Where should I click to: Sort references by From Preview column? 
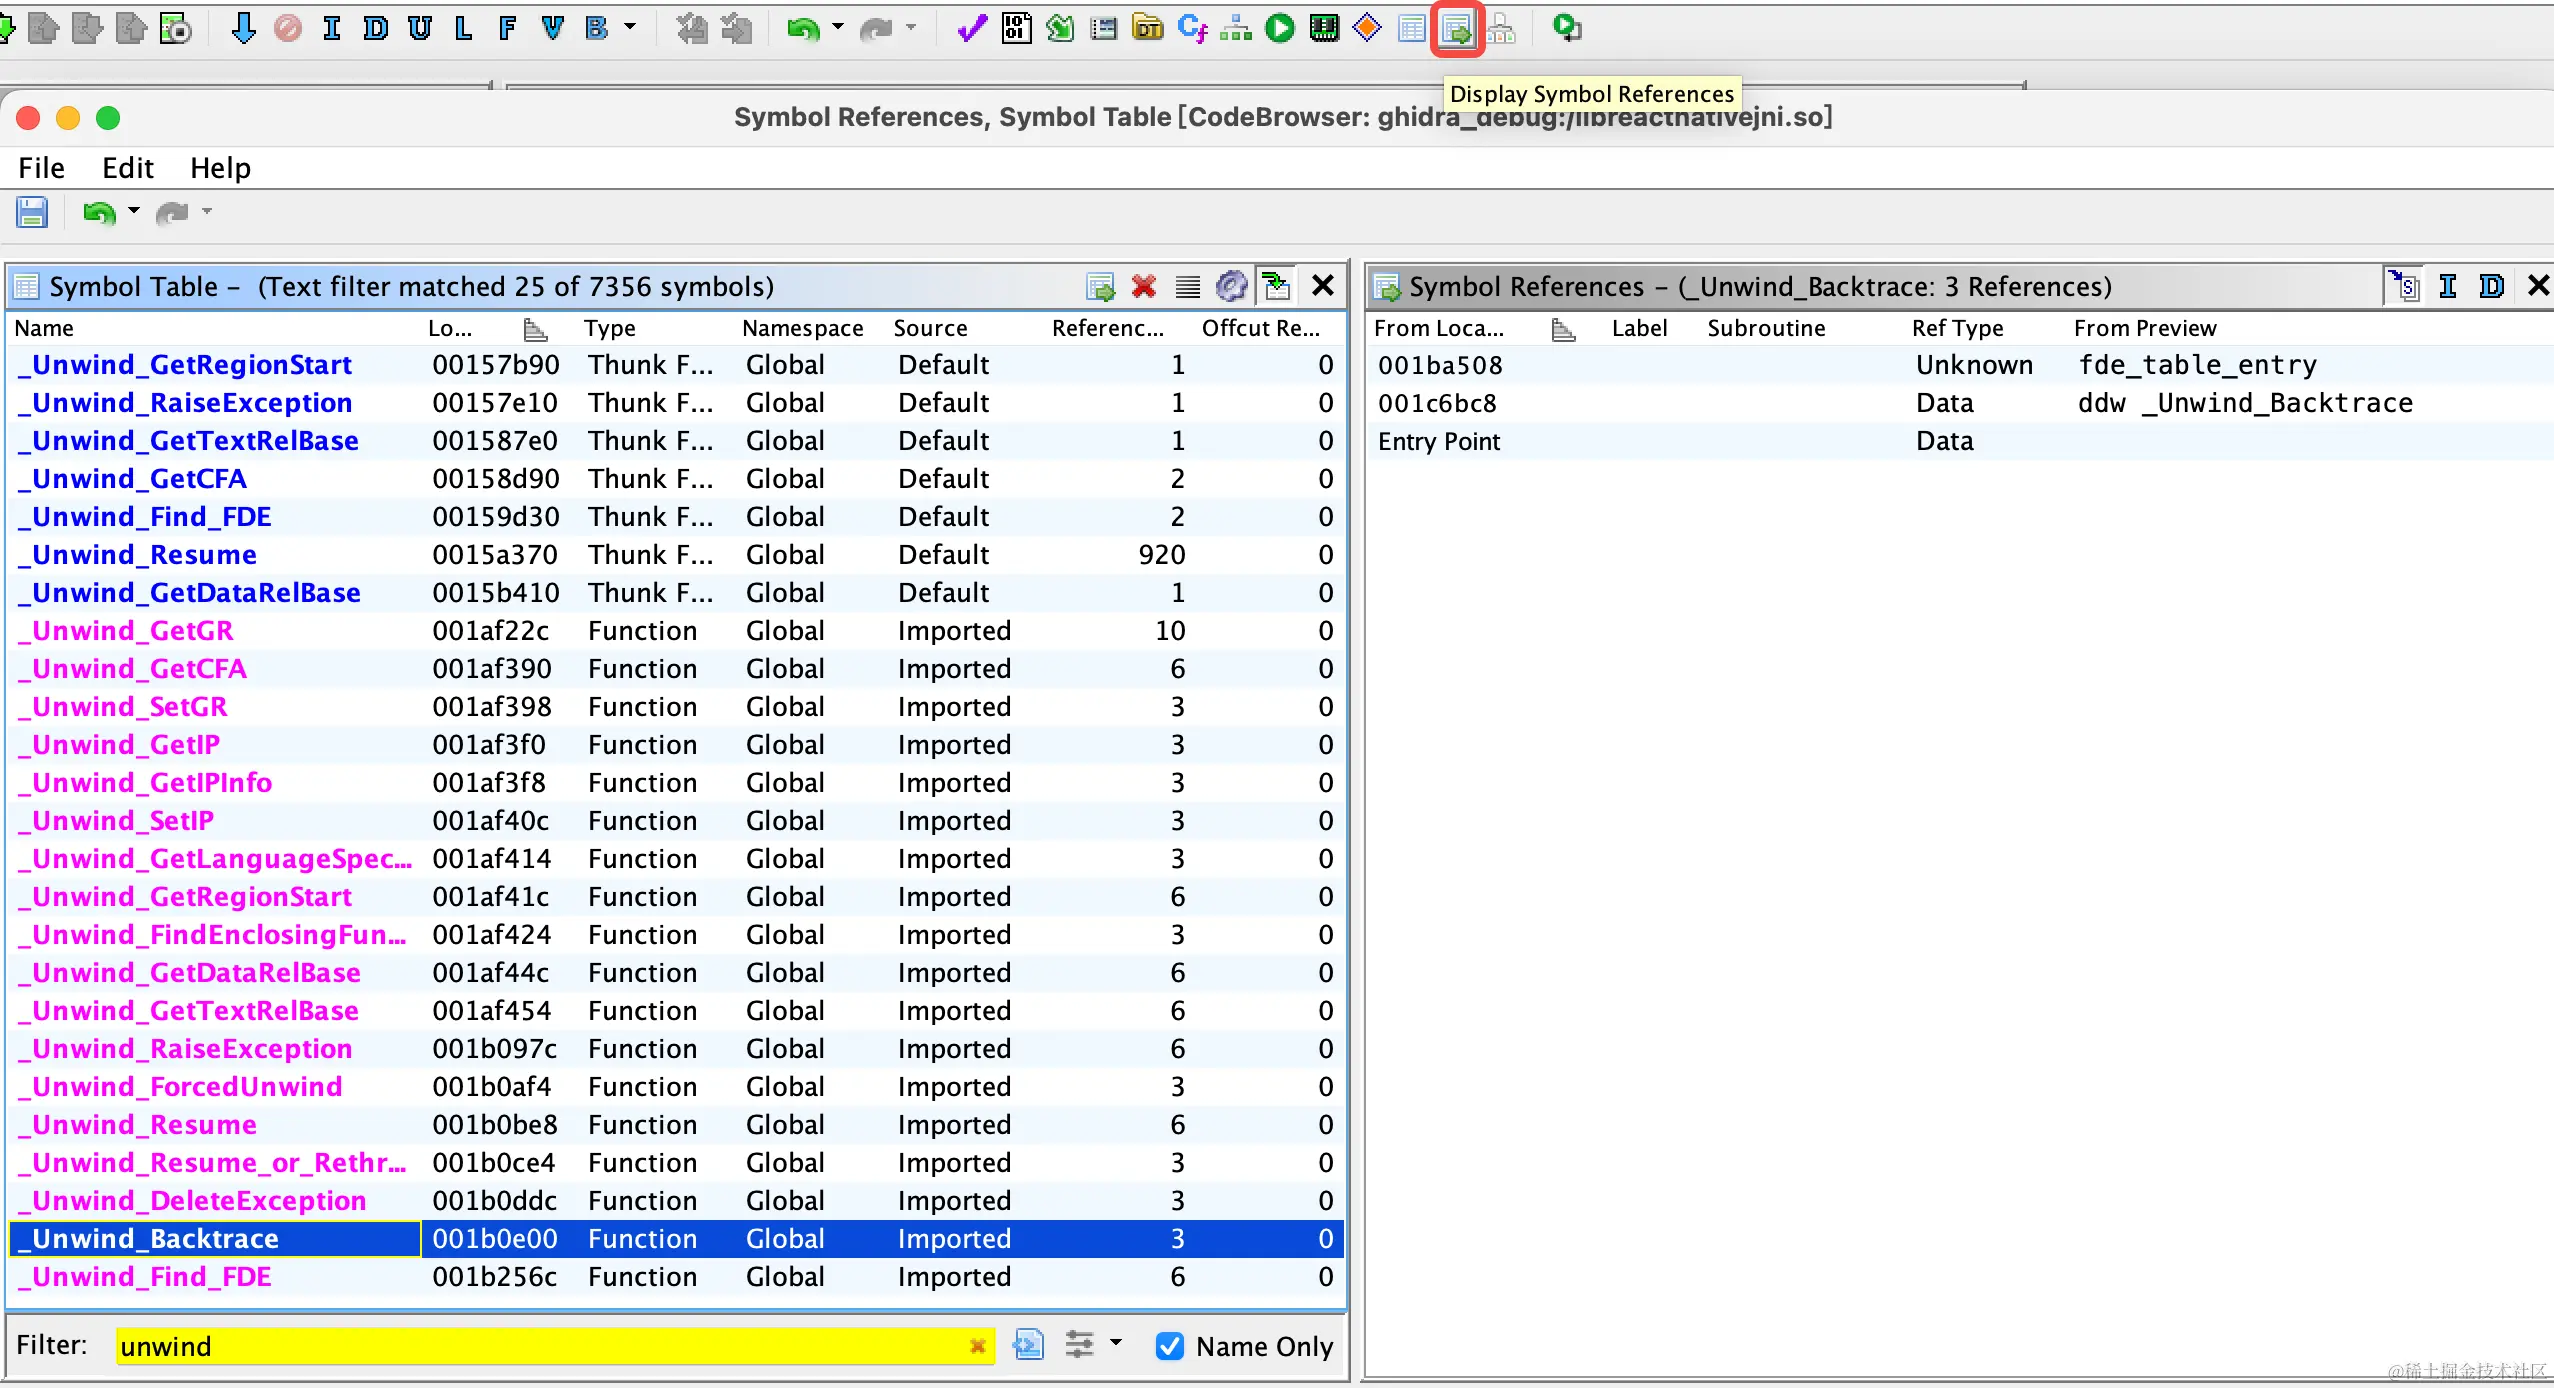pos(2145,328)
